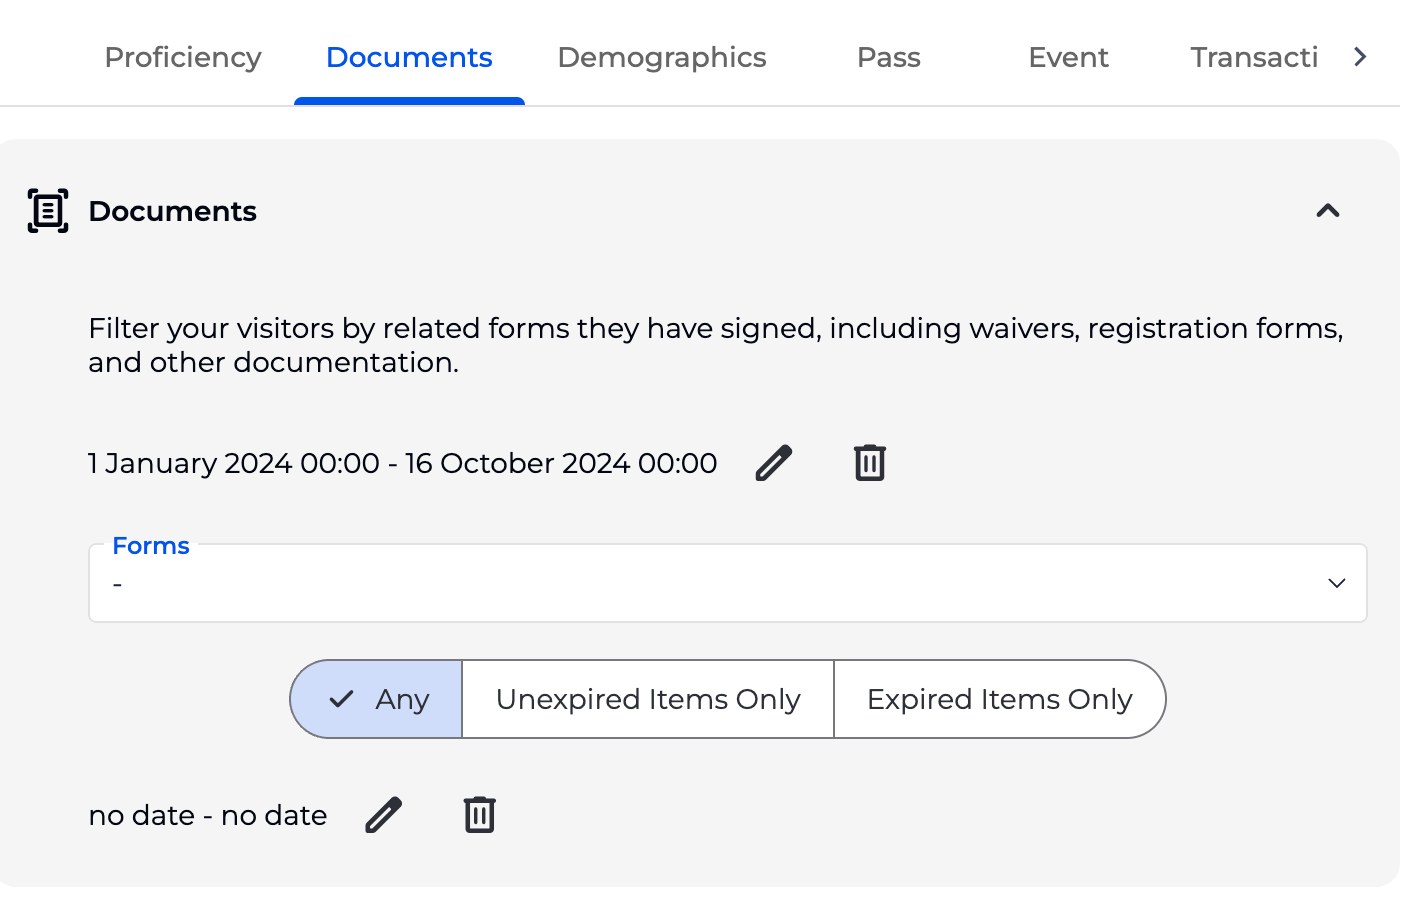Click the Documents section heading
Image resolution: width=1416 pixels, height=900 pixels.
click(x=173, y=211)
